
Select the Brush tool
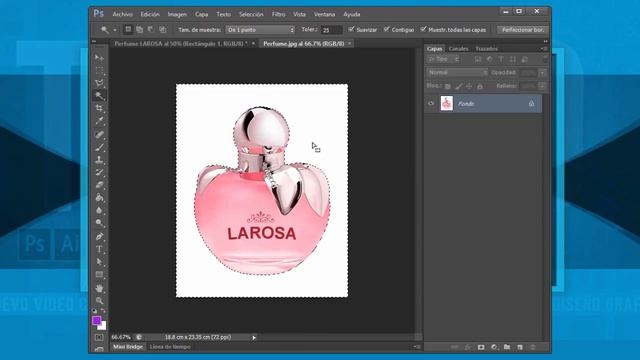[99, 147]
